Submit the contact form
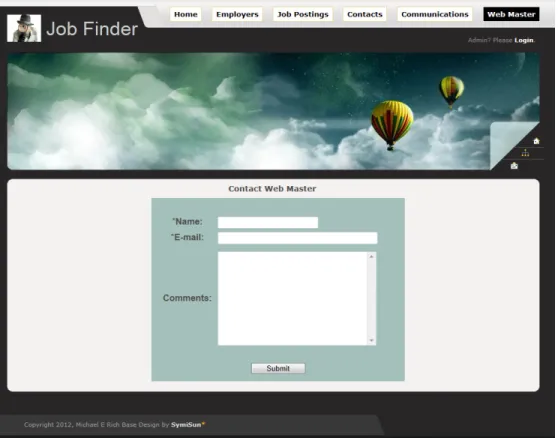 (x=278, y=368)
